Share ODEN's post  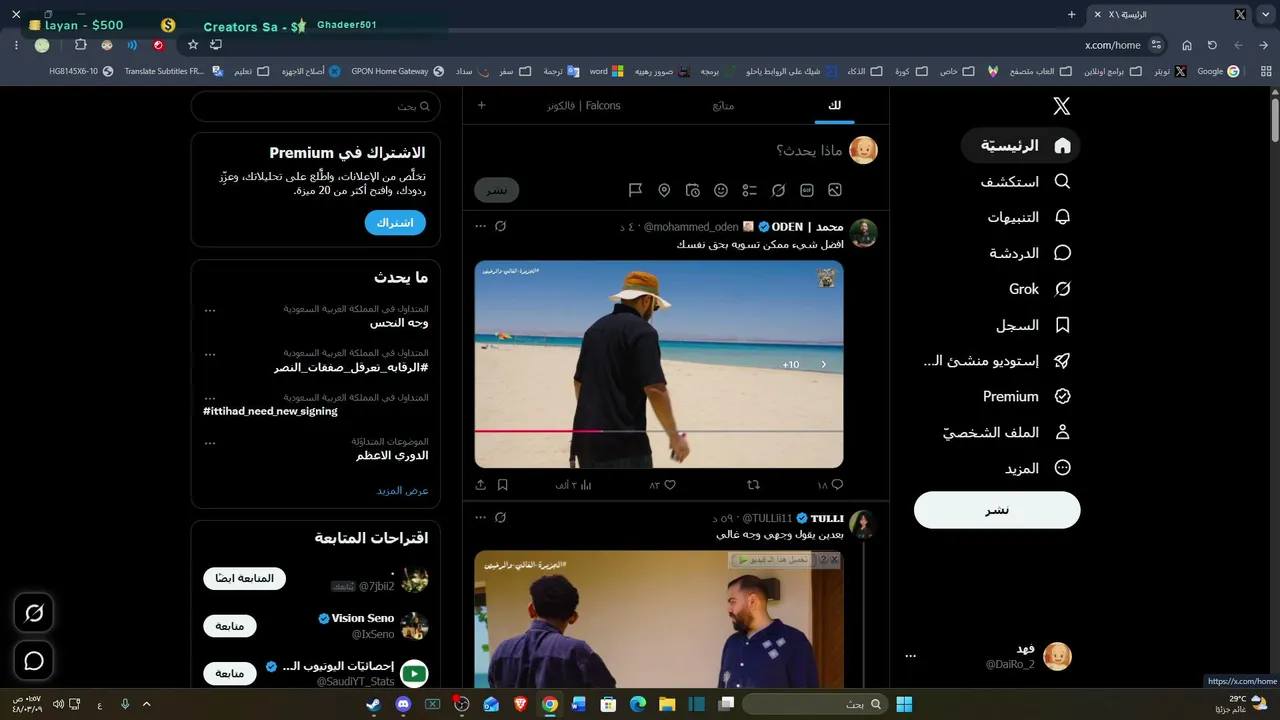click(x=481, y=485)
